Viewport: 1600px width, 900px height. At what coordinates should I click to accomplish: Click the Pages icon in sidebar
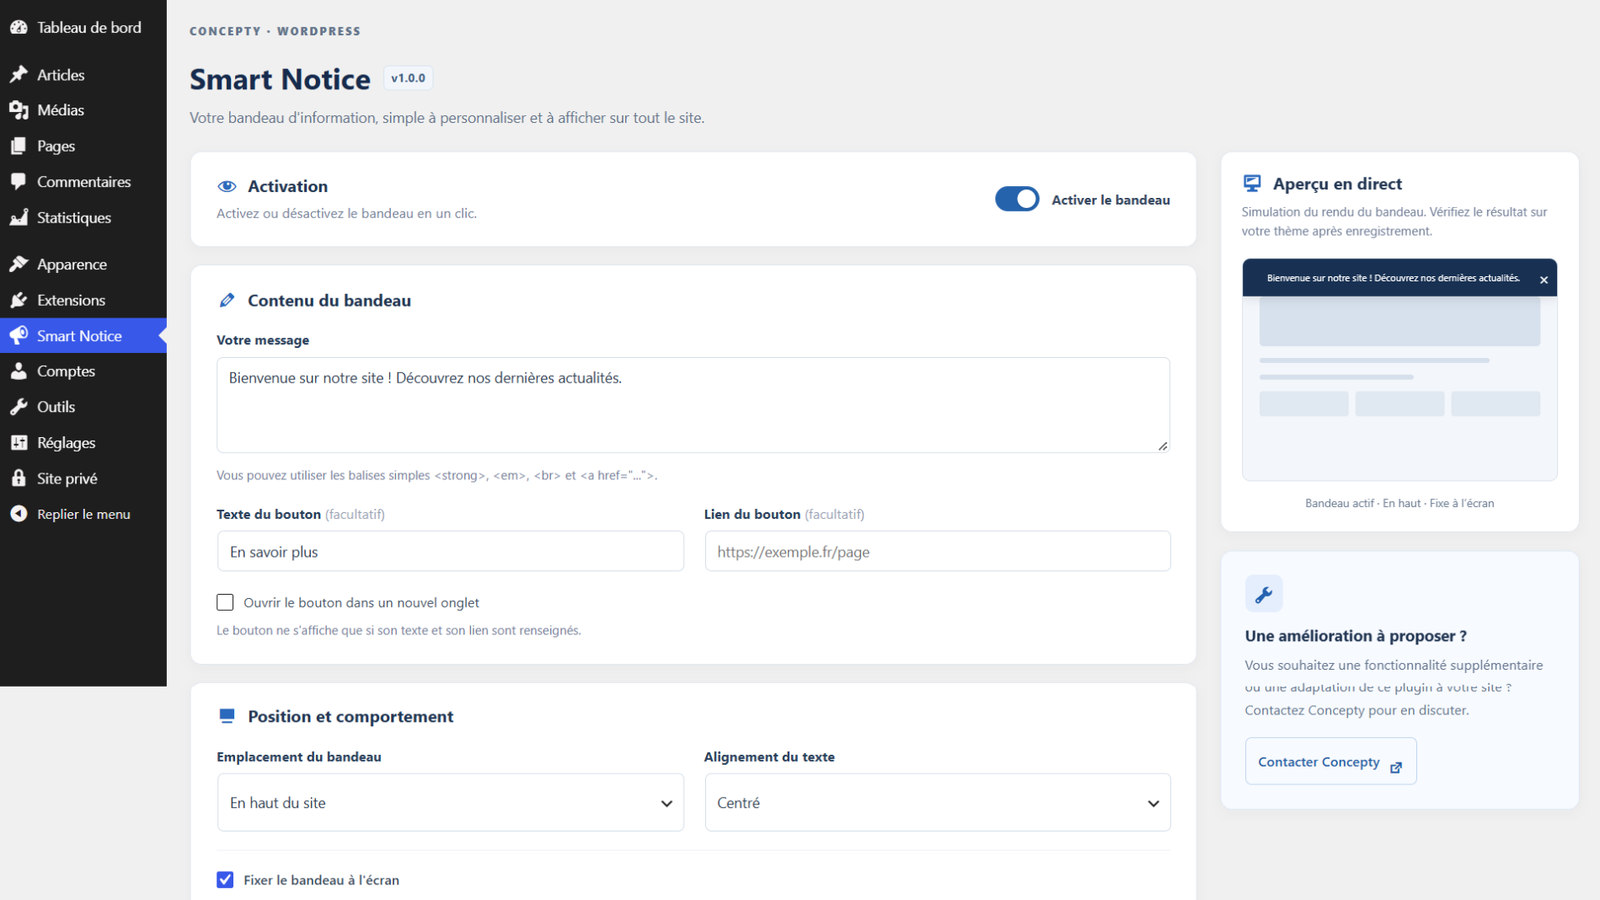tap(18, 146)
